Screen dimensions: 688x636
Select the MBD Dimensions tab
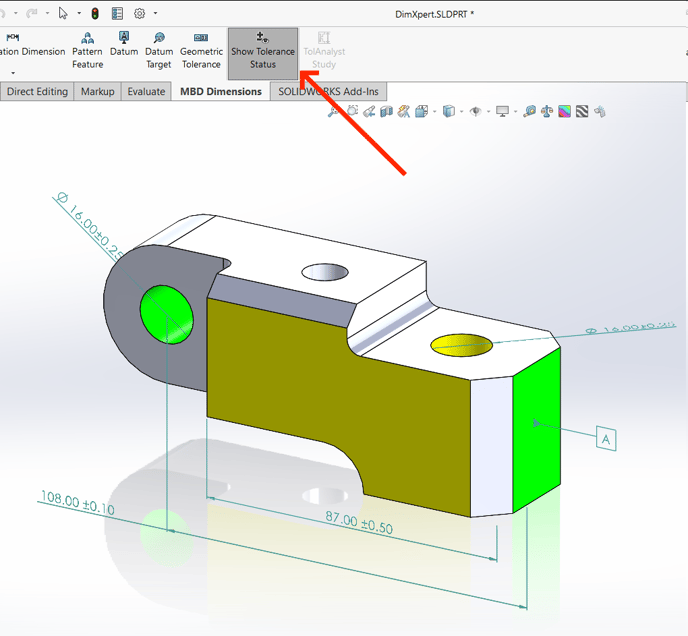221,91
